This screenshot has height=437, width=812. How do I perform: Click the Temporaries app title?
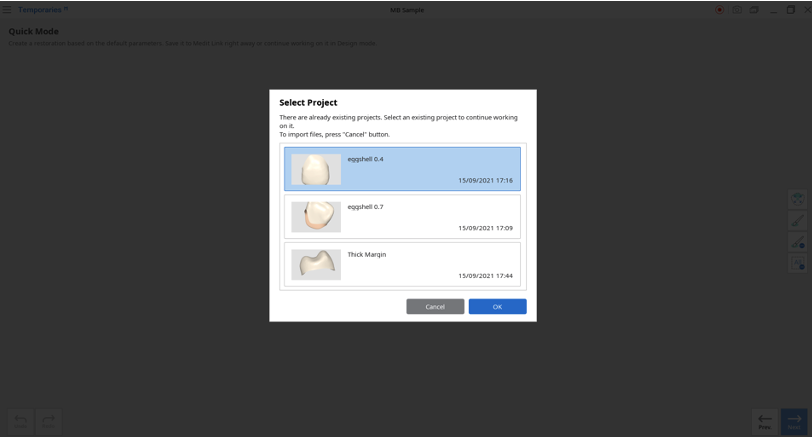click(40, 10)
